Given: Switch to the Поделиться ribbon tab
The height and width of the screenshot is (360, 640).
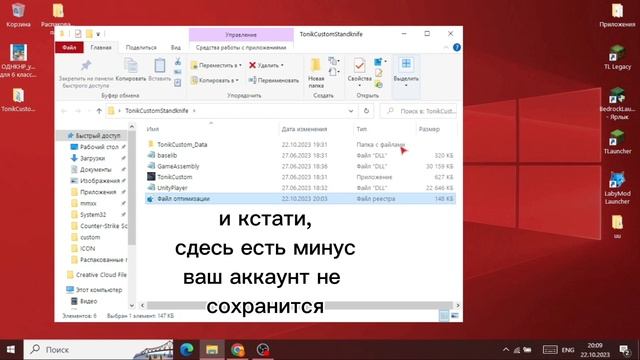Looking at the screenshot, I should 141,47.
